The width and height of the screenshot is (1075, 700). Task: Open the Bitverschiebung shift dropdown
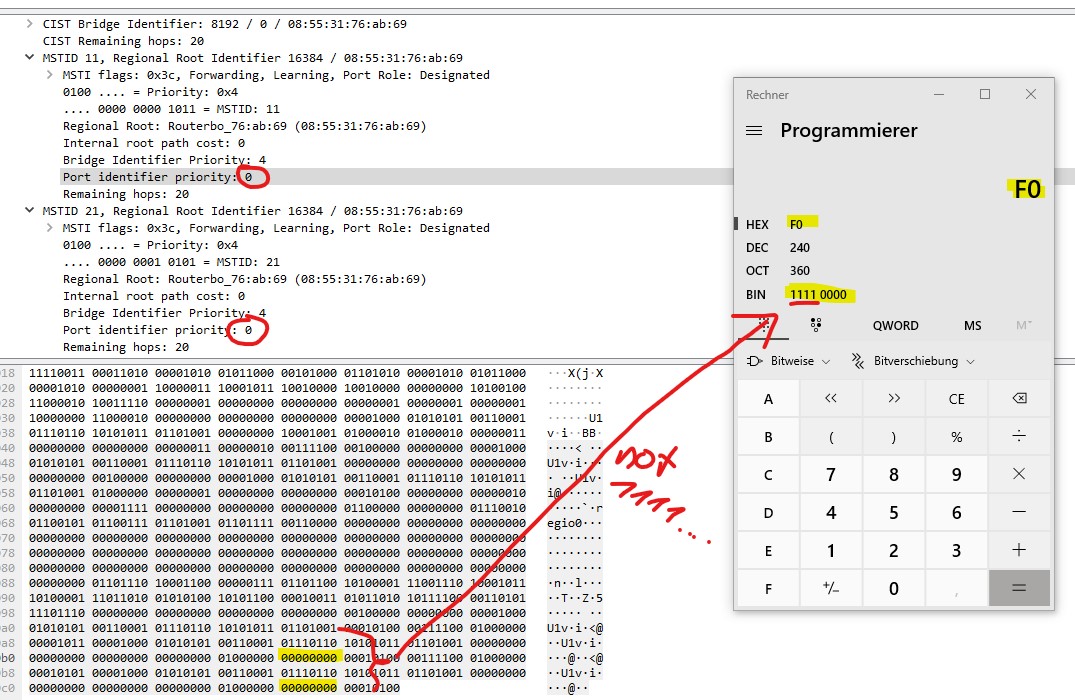click(913, 361)
